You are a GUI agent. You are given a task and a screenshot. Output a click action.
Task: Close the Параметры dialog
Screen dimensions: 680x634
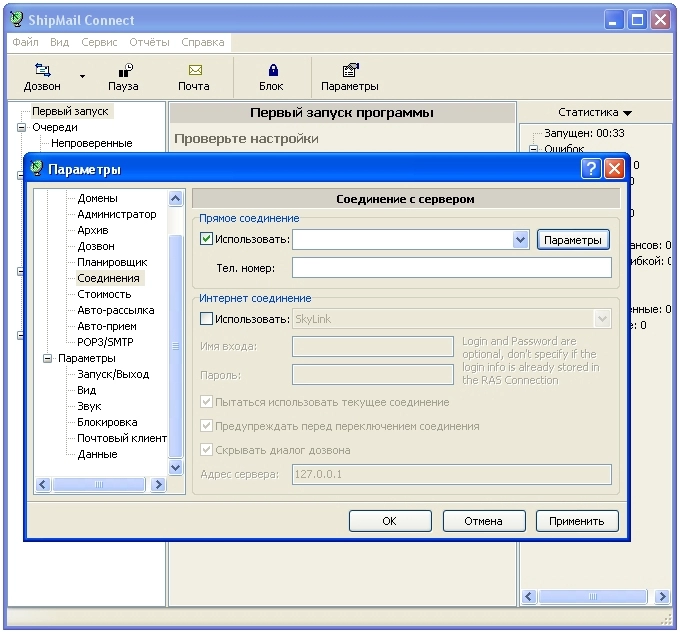pos(615,168)
